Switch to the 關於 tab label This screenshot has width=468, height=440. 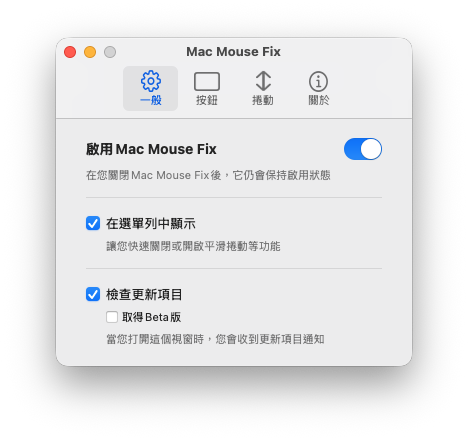(319, 100)
